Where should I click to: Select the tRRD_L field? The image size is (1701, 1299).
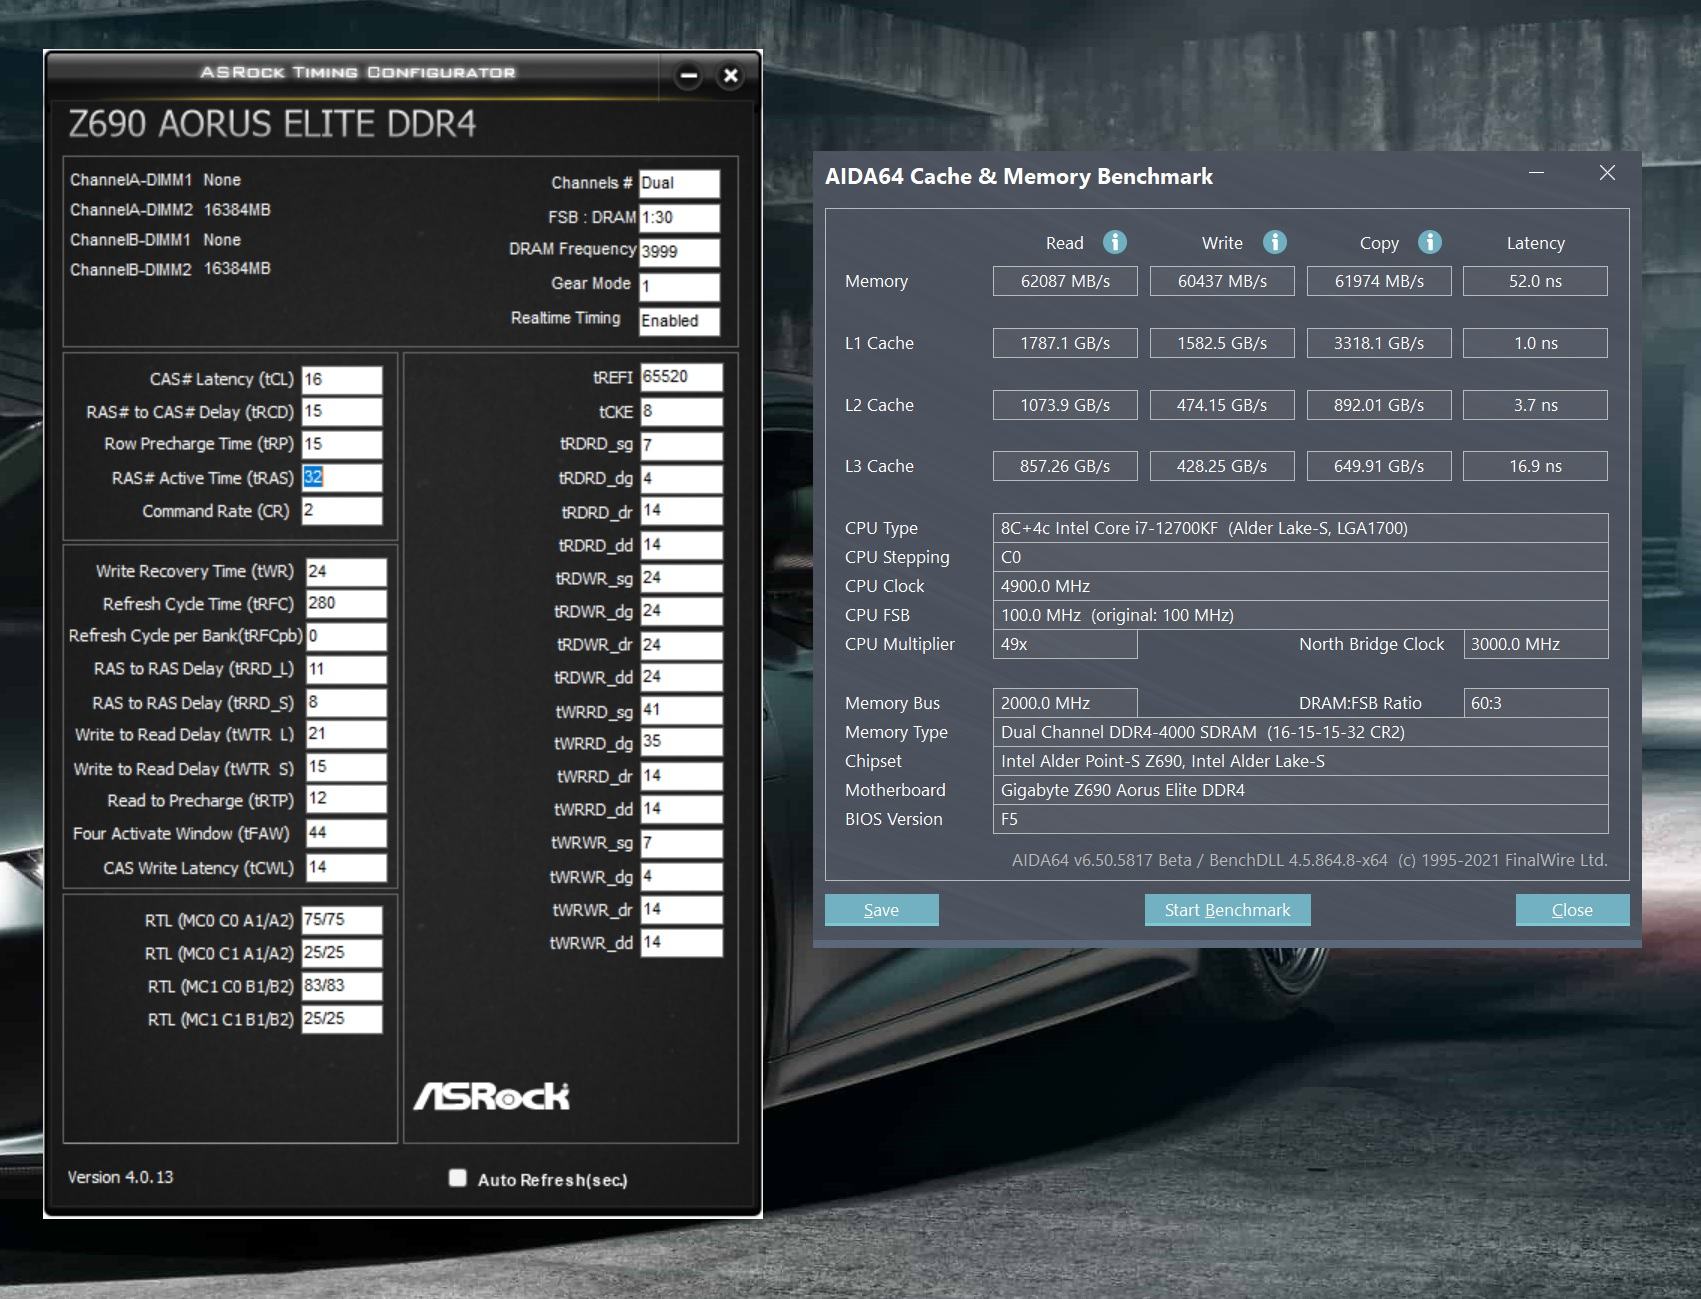coord(346,669)
